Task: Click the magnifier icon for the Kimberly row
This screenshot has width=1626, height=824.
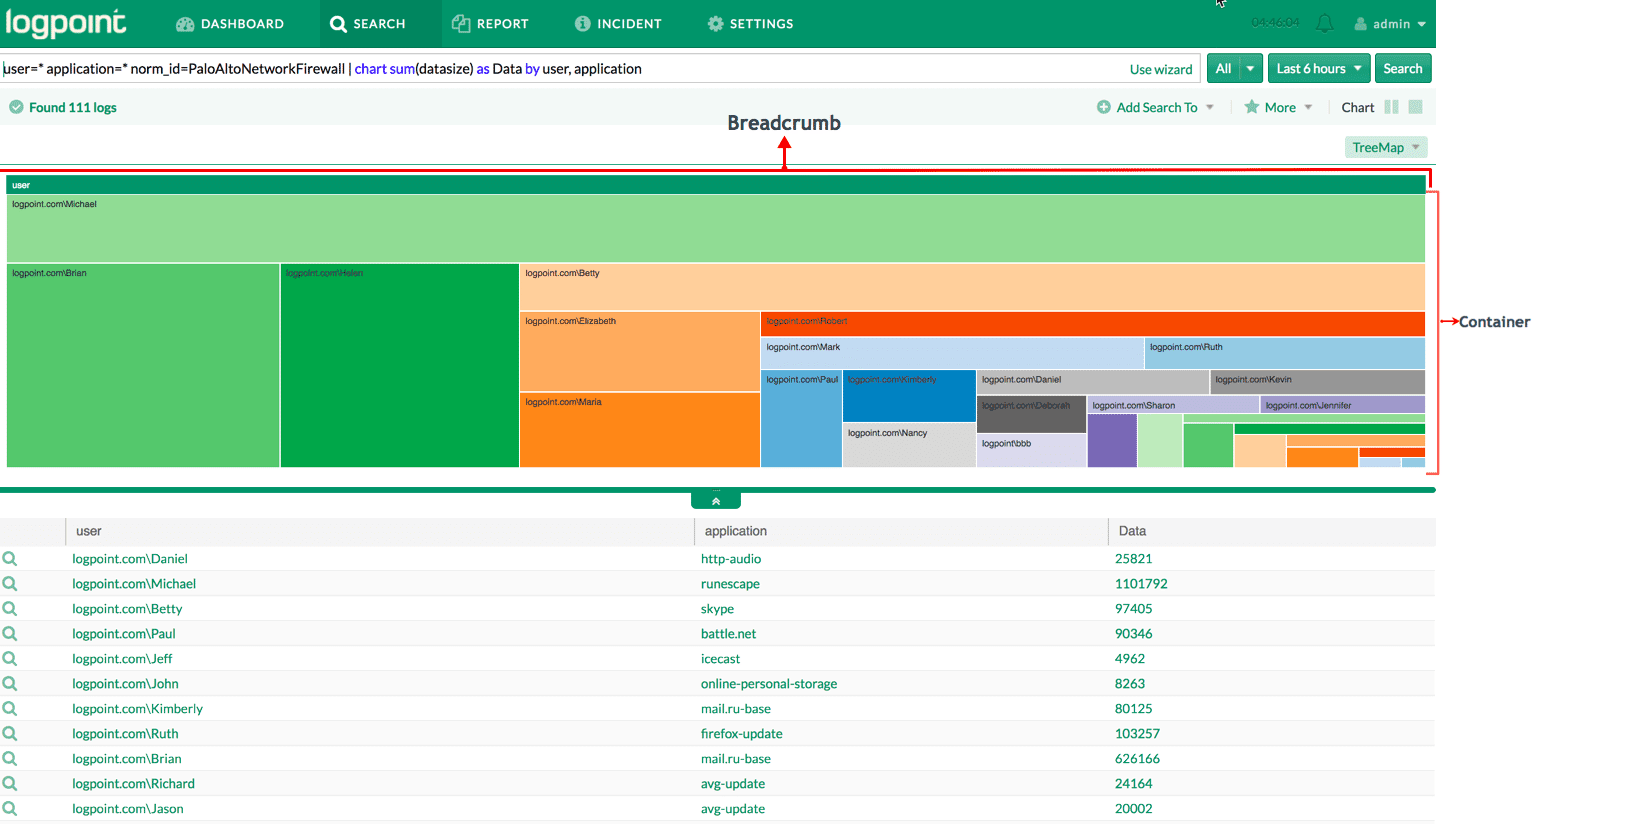Action: (x=10, y=709)
